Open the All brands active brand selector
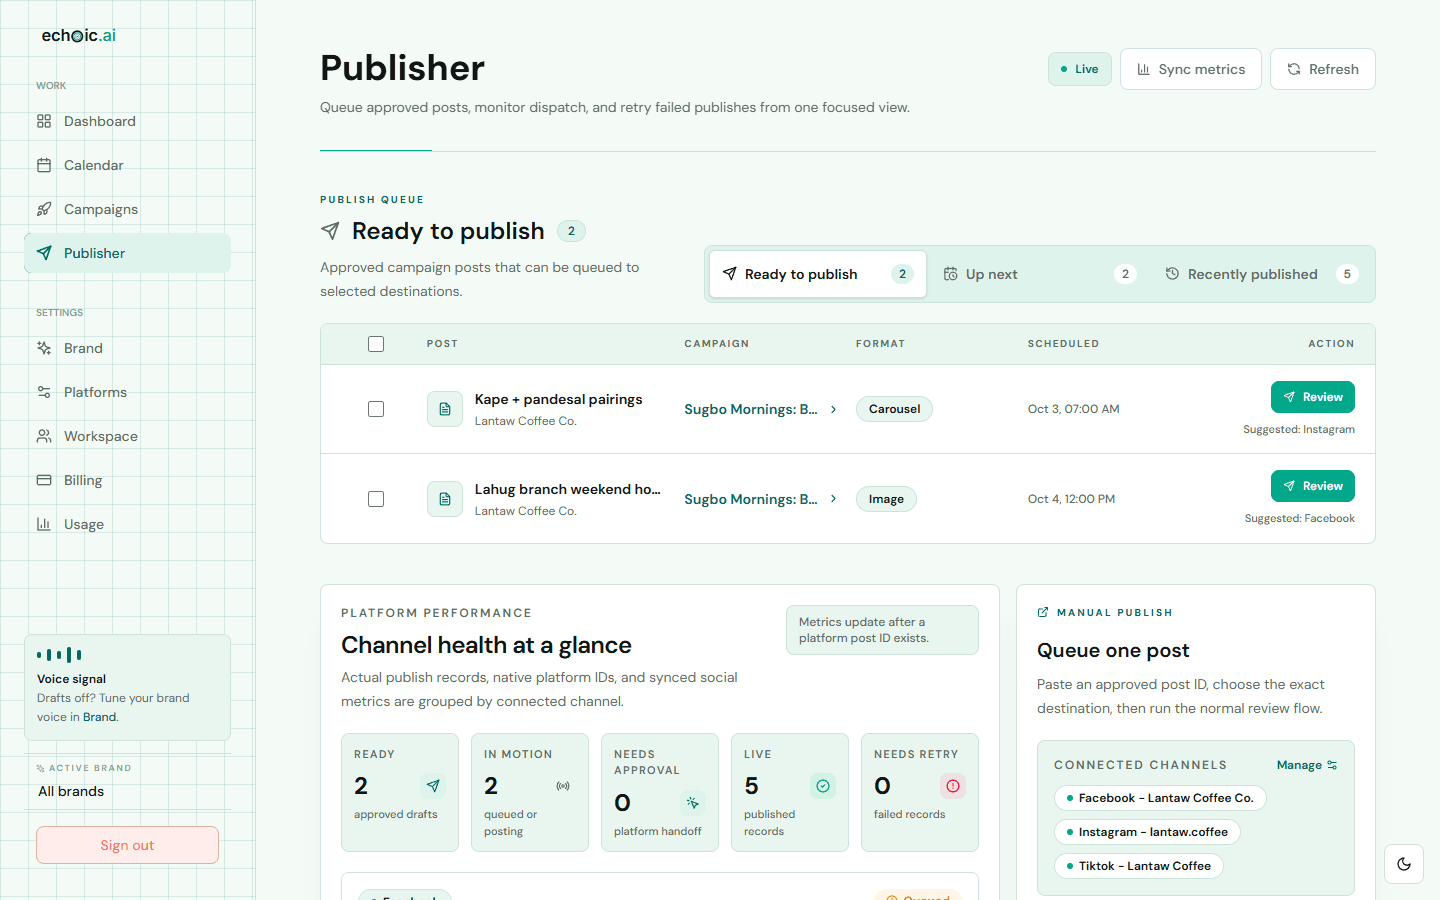The image size is (1440, 900). [127, 791]
